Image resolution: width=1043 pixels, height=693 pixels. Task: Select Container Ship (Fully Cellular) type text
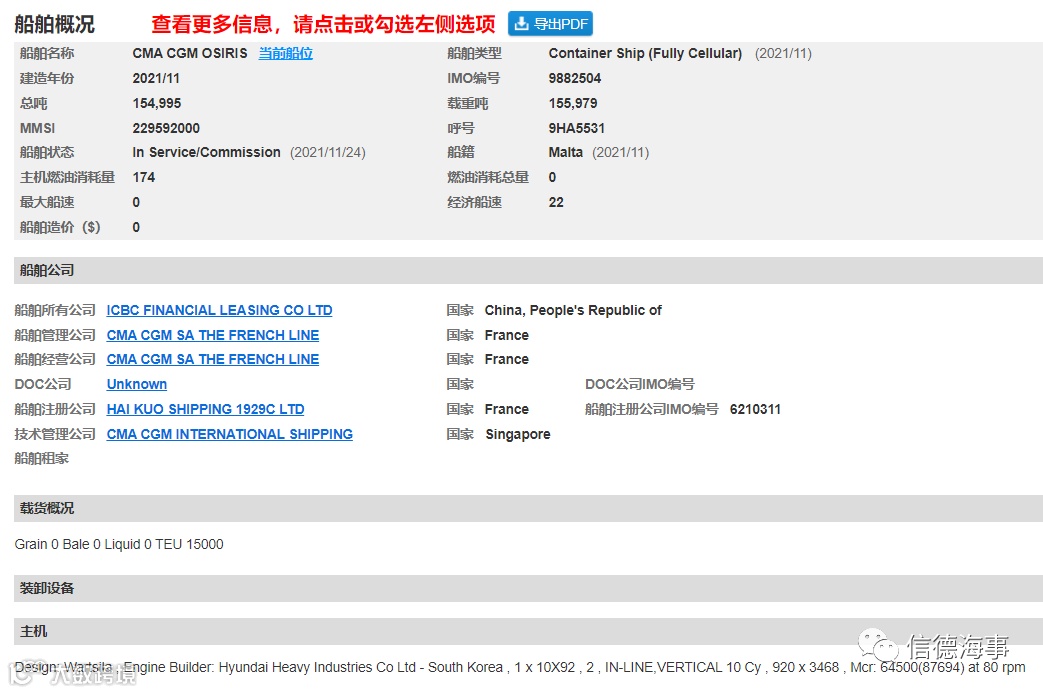pyautogui.click(x=645, y=53)
